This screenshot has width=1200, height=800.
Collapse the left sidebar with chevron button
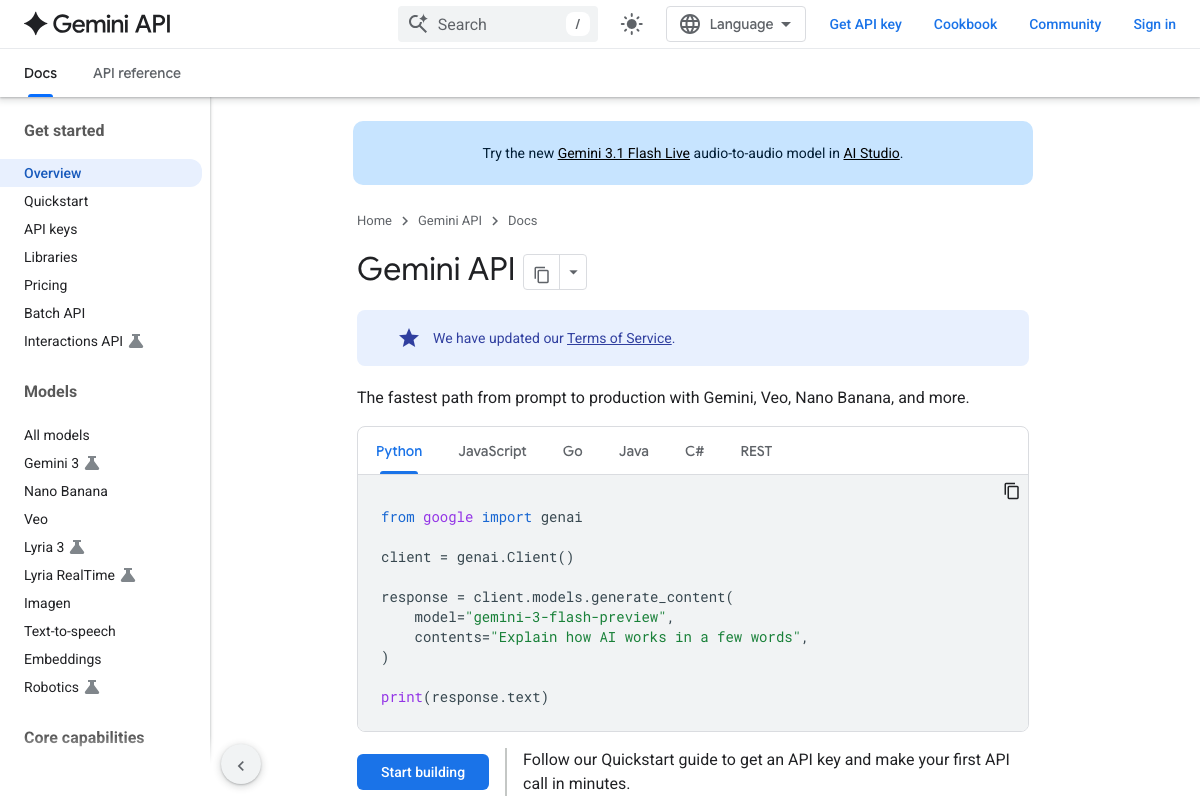tap(241, 764)
